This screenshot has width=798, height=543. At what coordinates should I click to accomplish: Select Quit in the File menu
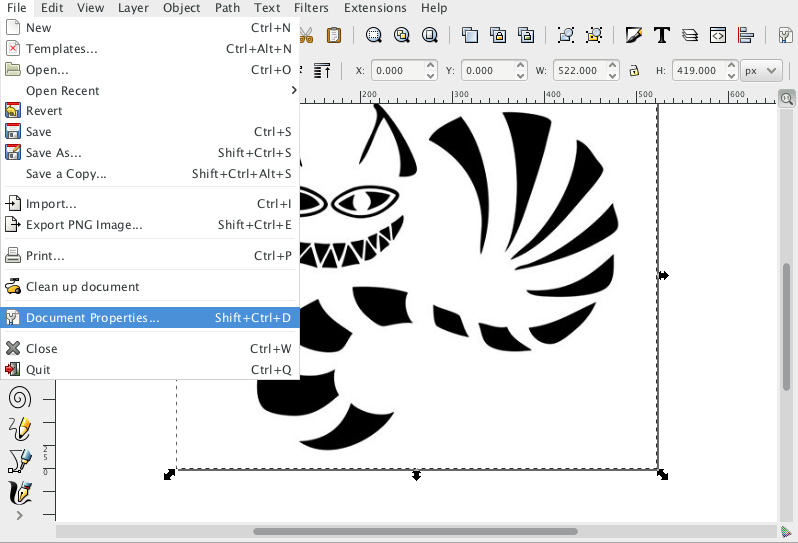[x=150, y=369]
